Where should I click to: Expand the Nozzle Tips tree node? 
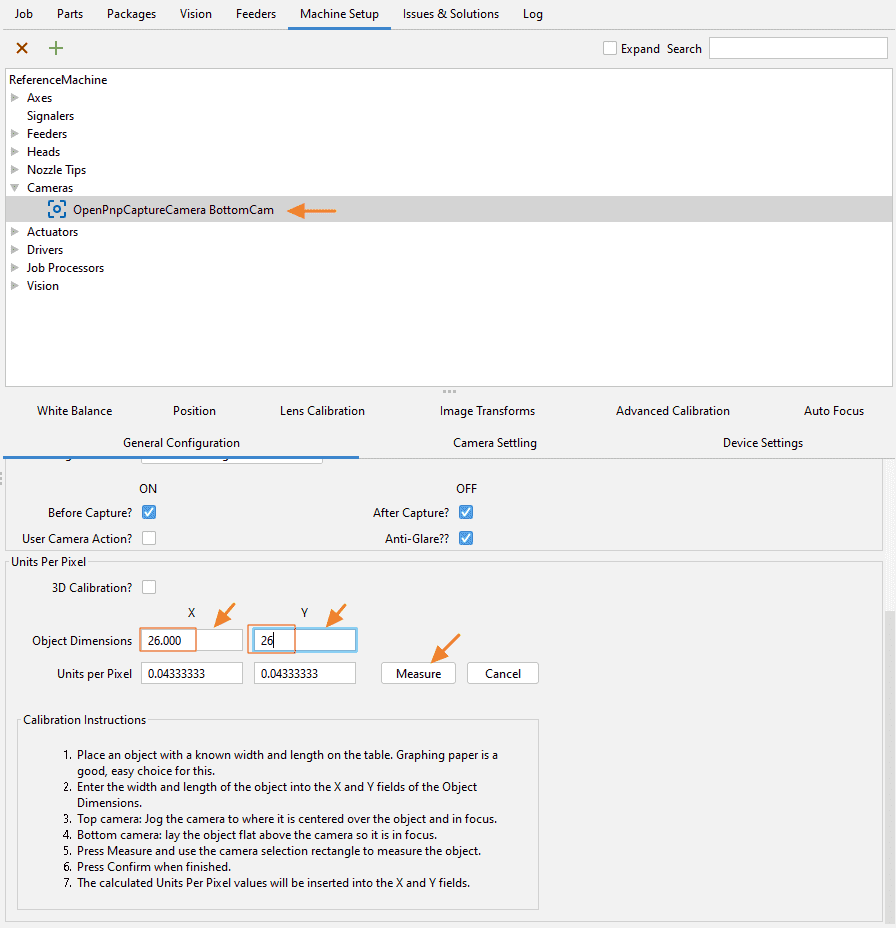coord(15,170)
